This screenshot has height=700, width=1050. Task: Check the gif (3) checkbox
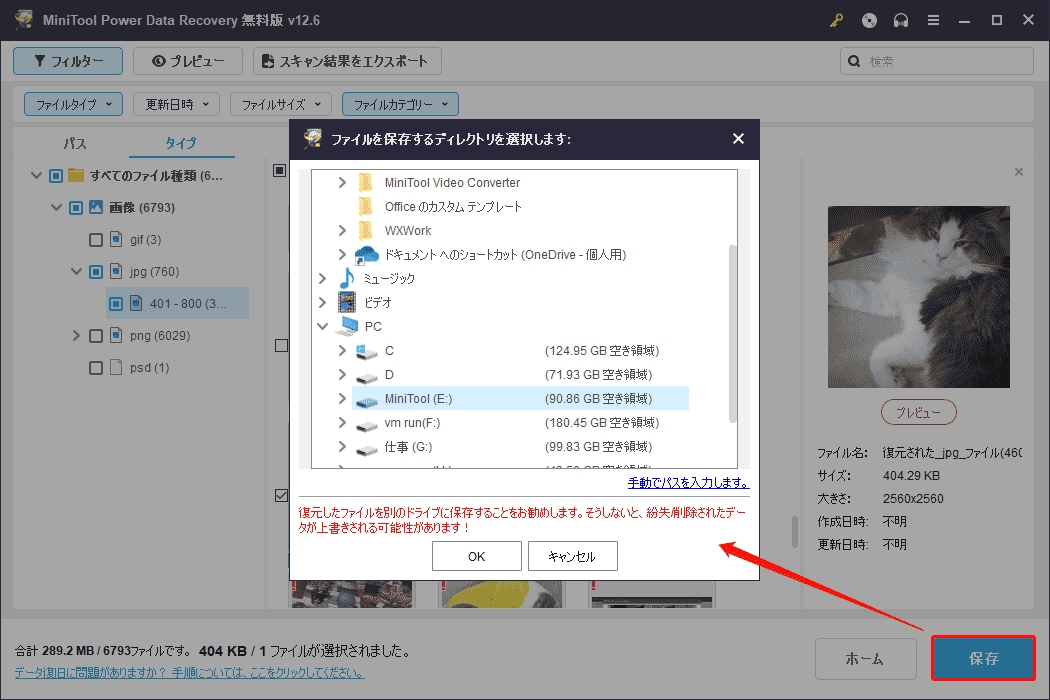[96, 239]
